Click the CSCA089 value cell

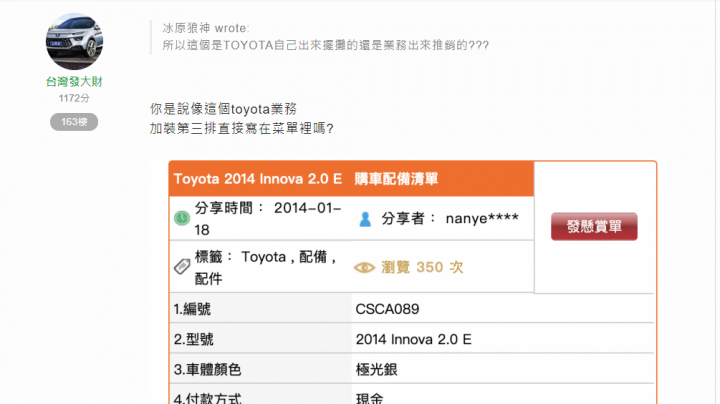click(387, 309)
